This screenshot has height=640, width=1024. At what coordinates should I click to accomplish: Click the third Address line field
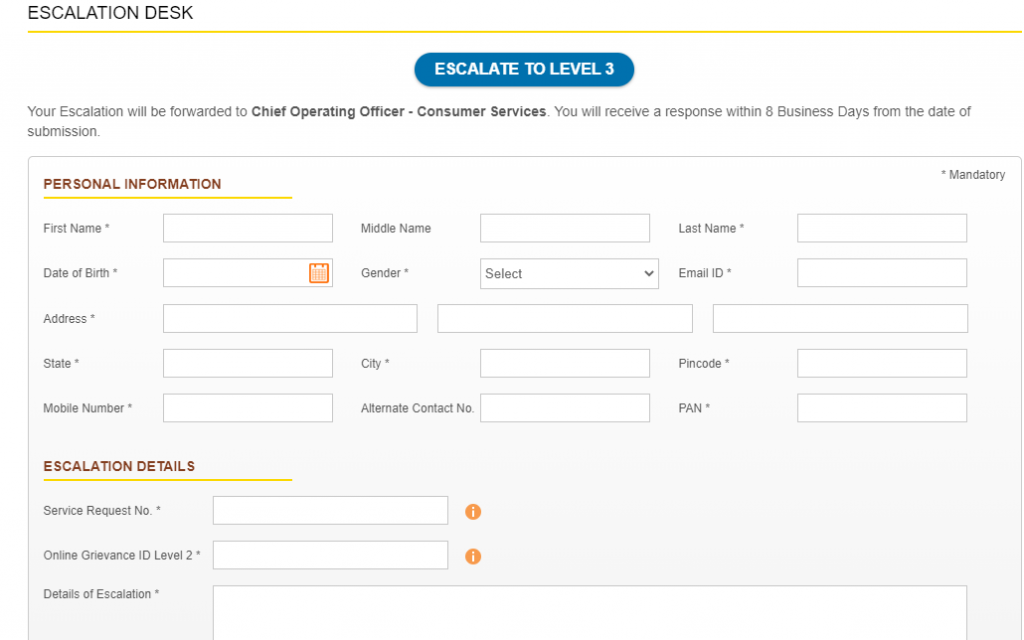click(840, 318)
